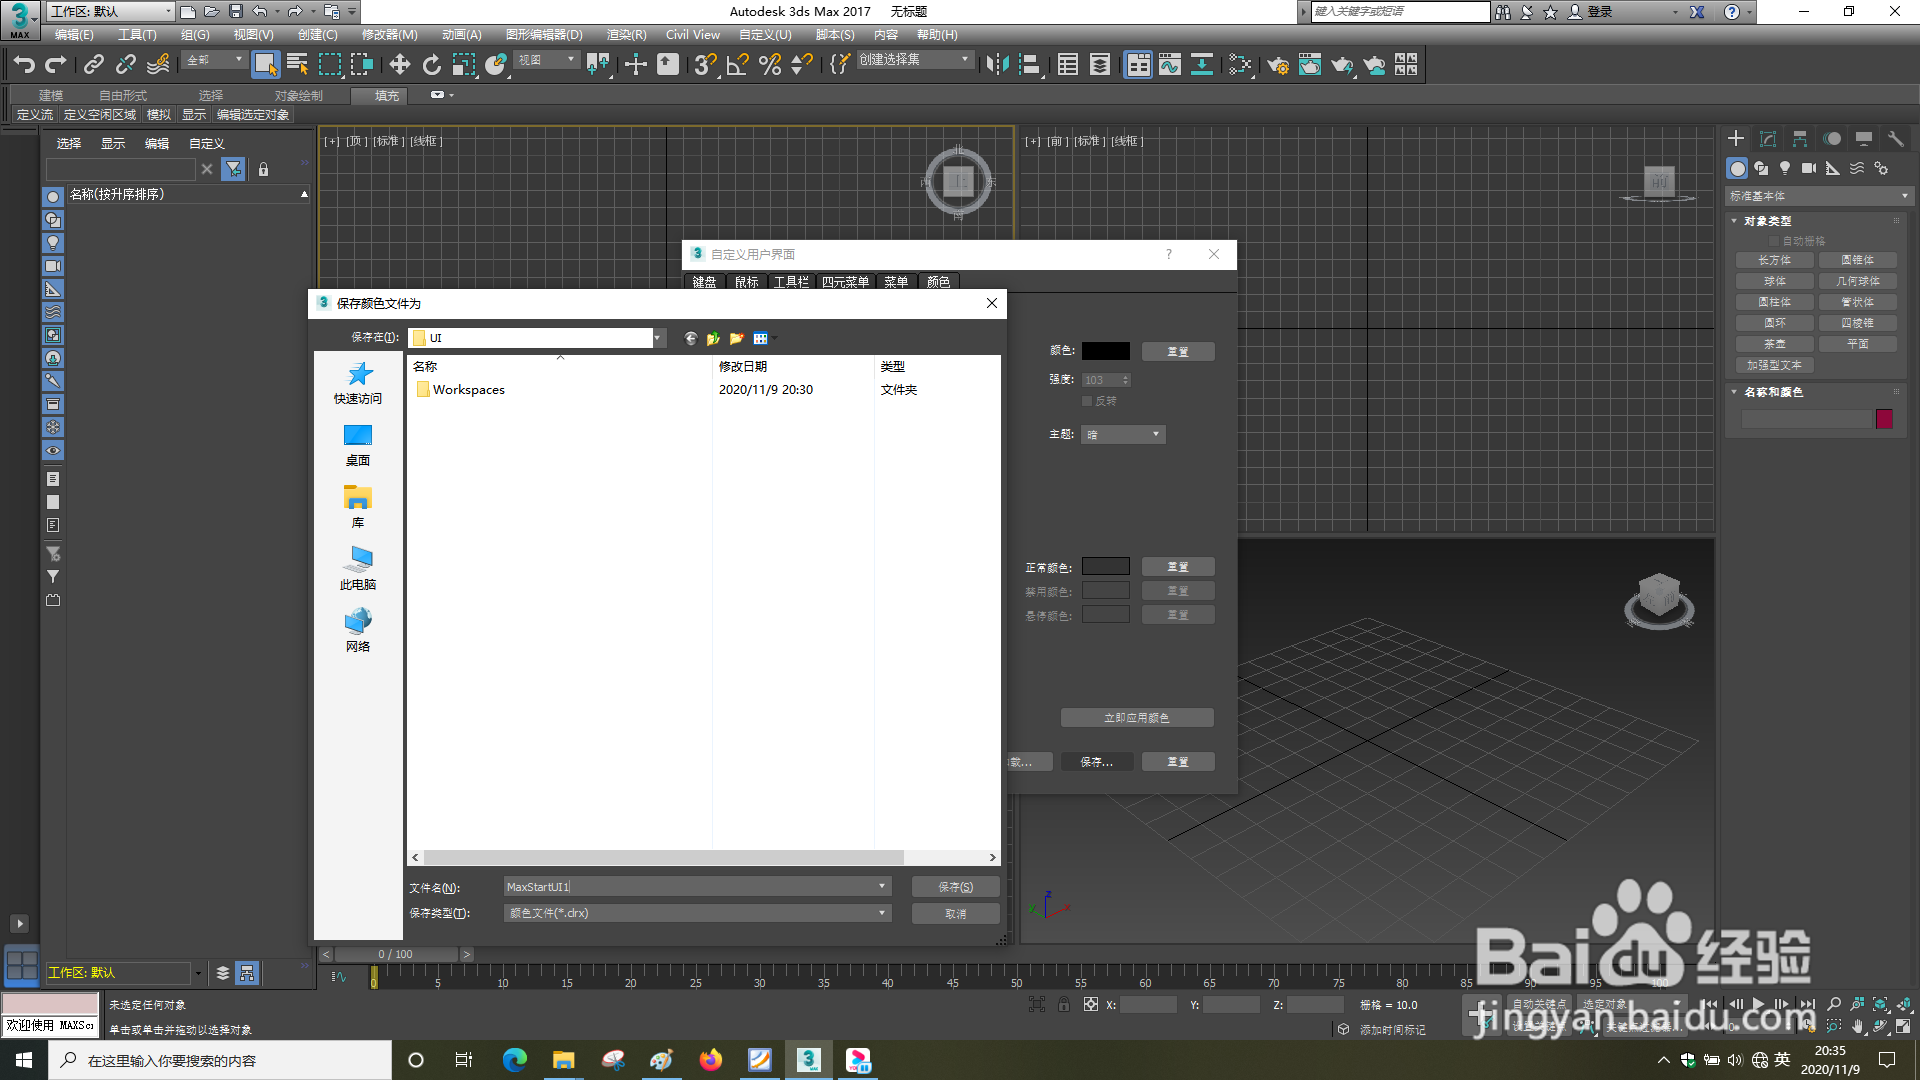Click Create New Folder icon in dialog

(737, 339)
